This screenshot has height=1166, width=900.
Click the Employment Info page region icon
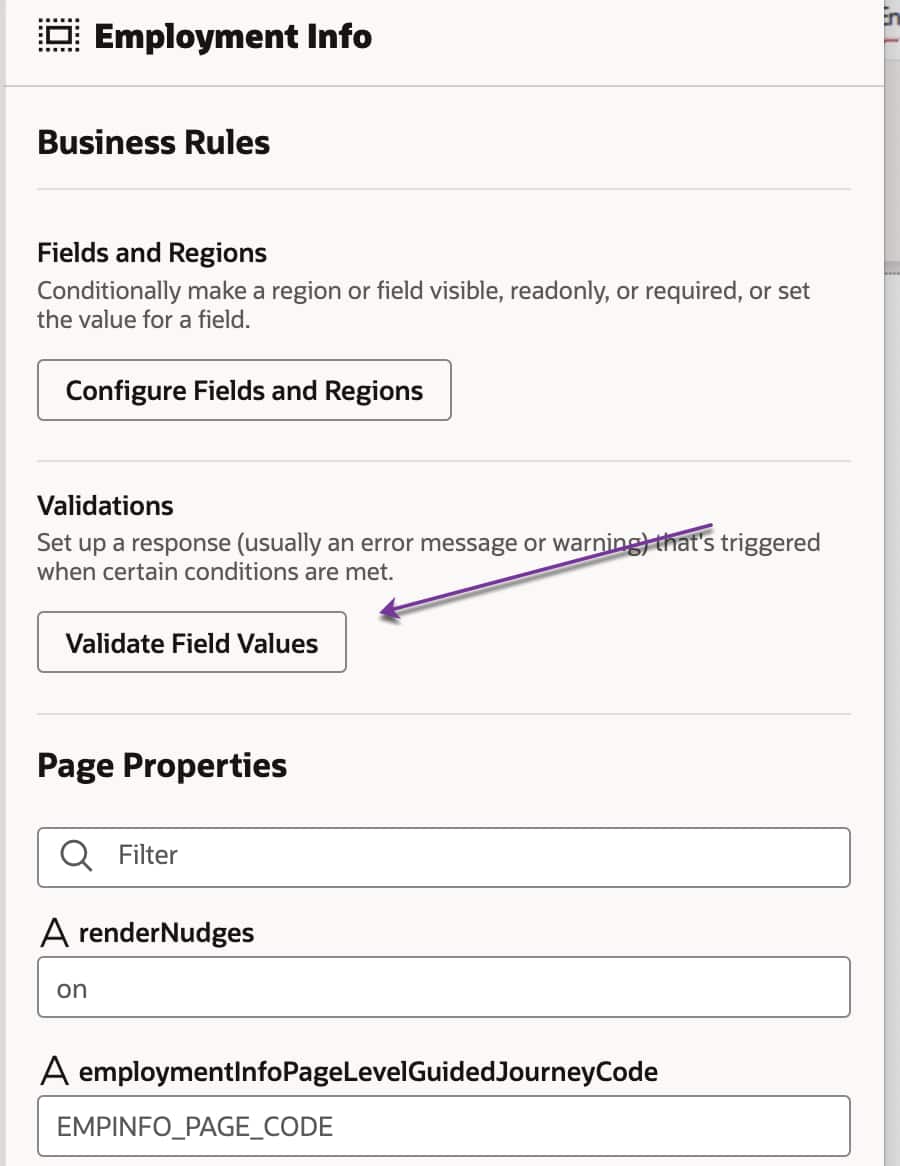(58, 36)
